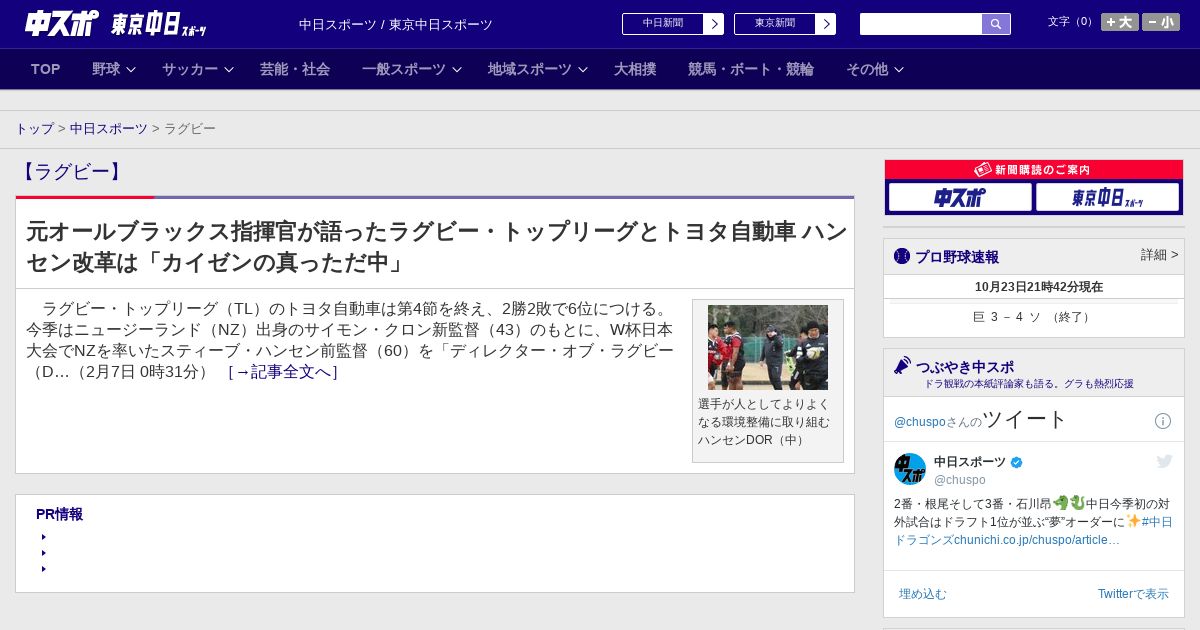
Task: Click the header text 中日スポーツ / 東京中日スポーツ
Action: pos(396,25)
